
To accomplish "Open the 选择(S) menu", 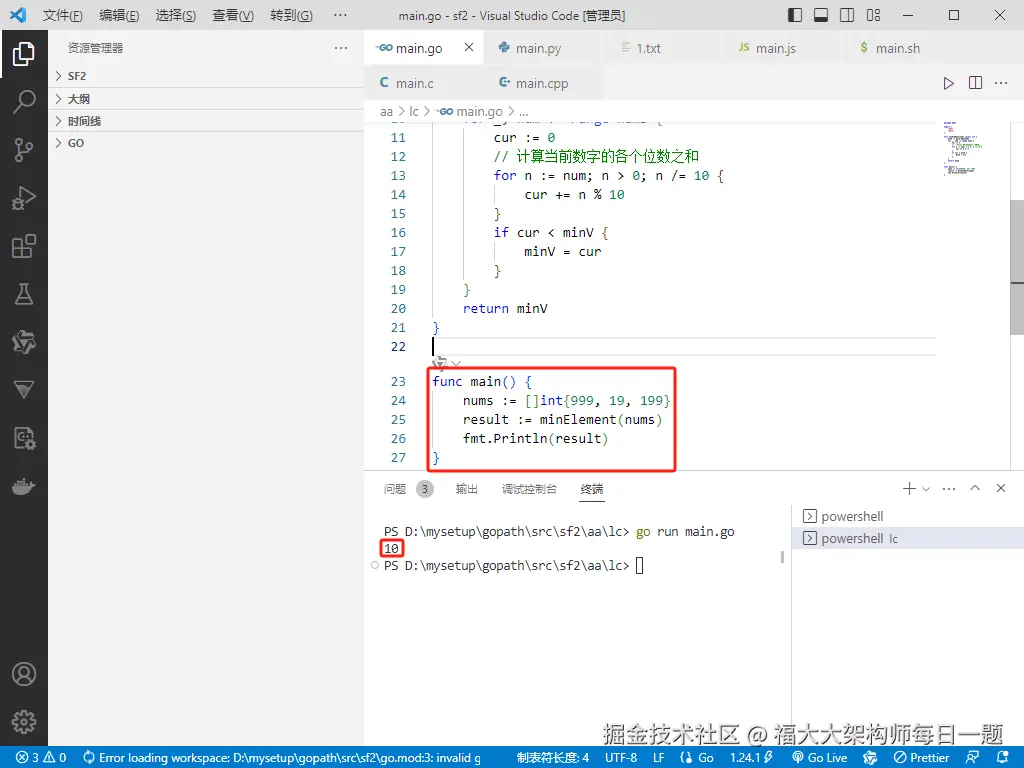I will 176,15.
